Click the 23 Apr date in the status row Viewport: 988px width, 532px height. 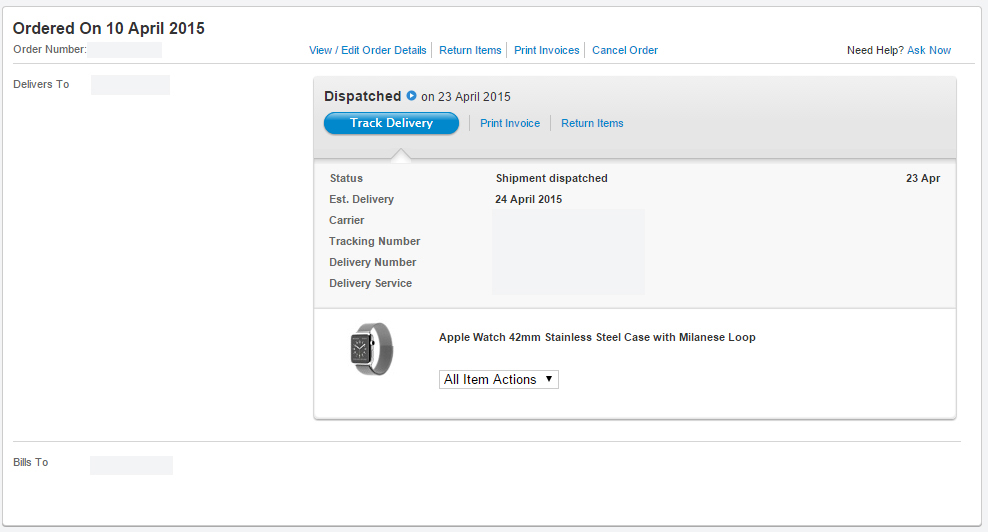[x=923, y=178]
